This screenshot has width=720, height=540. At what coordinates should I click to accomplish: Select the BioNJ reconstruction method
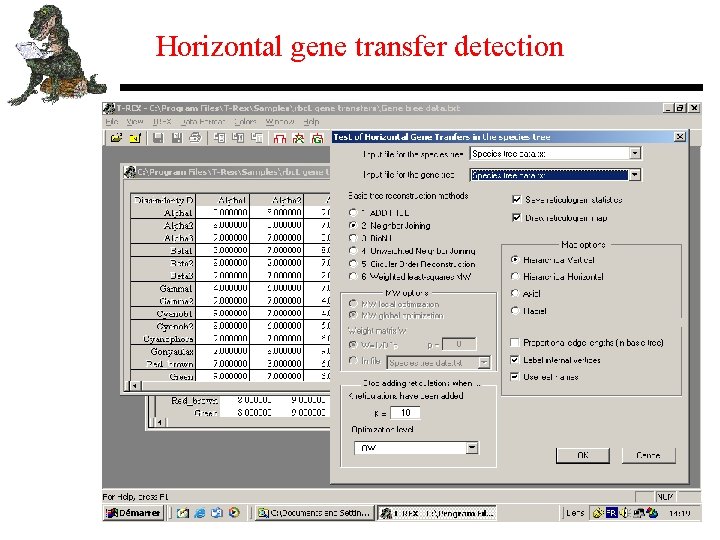353,238
